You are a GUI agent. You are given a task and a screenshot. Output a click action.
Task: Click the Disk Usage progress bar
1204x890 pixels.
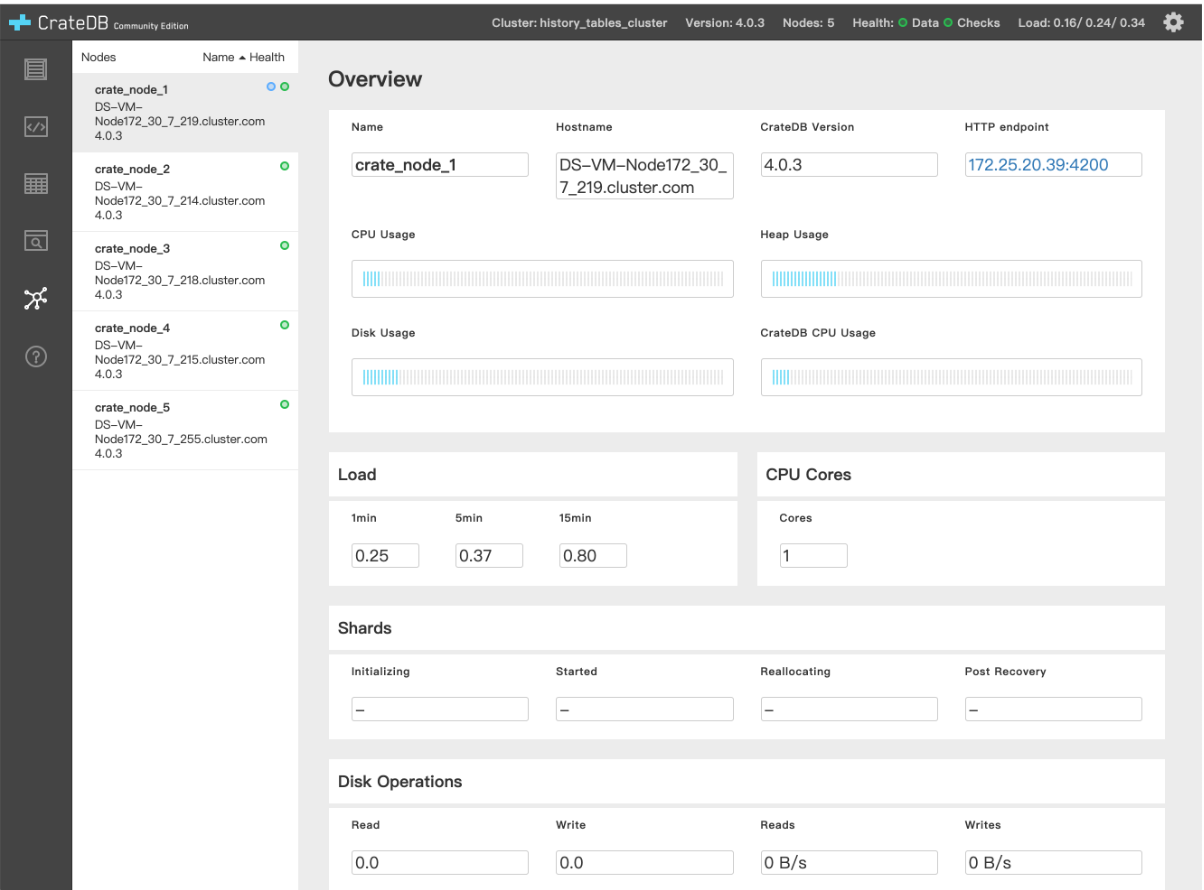tap(542, 377)
